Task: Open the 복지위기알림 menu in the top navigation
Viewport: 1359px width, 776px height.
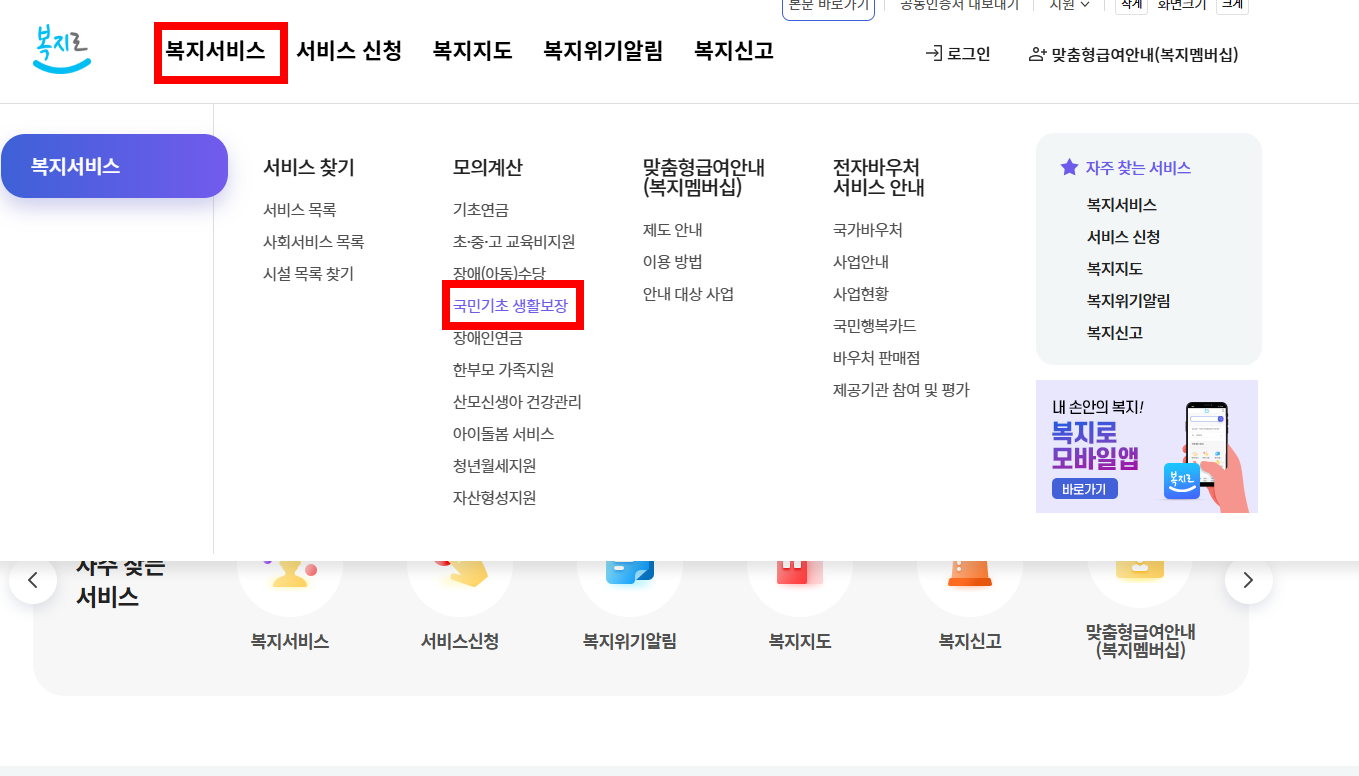Action: 602,51
